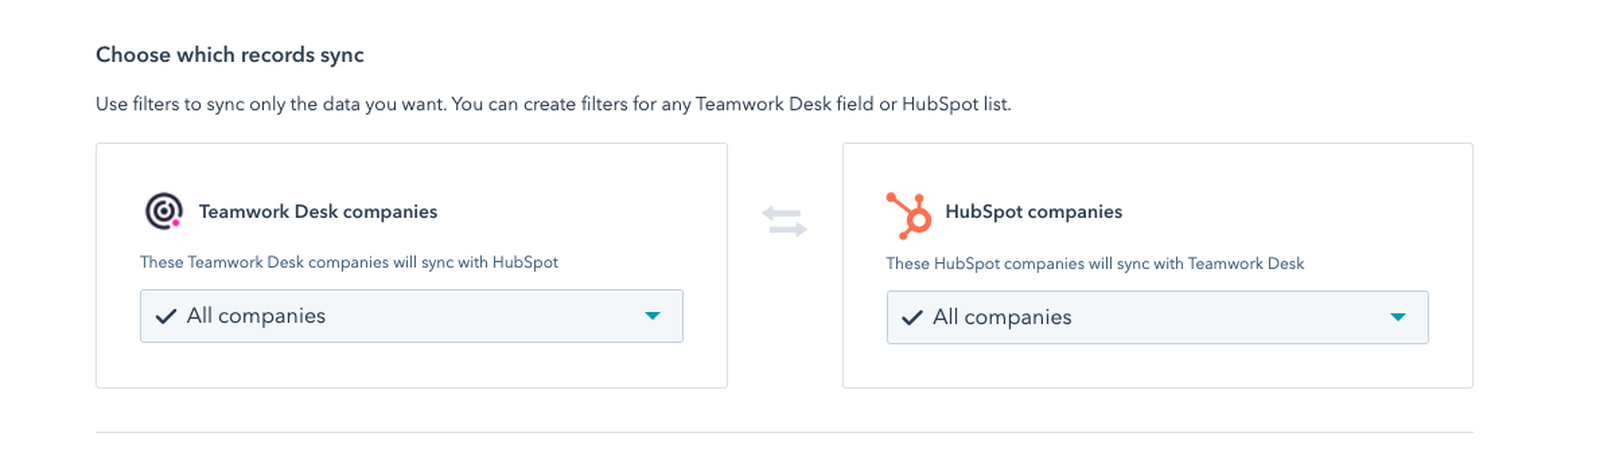Click the "Use filters to sync" description
This screenshot has height=468, width=1600.
[x=553, y=104]
